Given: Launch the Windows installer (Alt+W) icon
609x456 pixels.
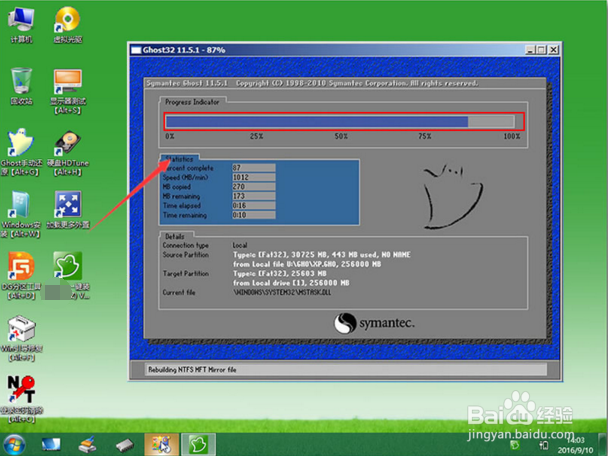Looking at the screenshot, I should (x=21, y=214).
